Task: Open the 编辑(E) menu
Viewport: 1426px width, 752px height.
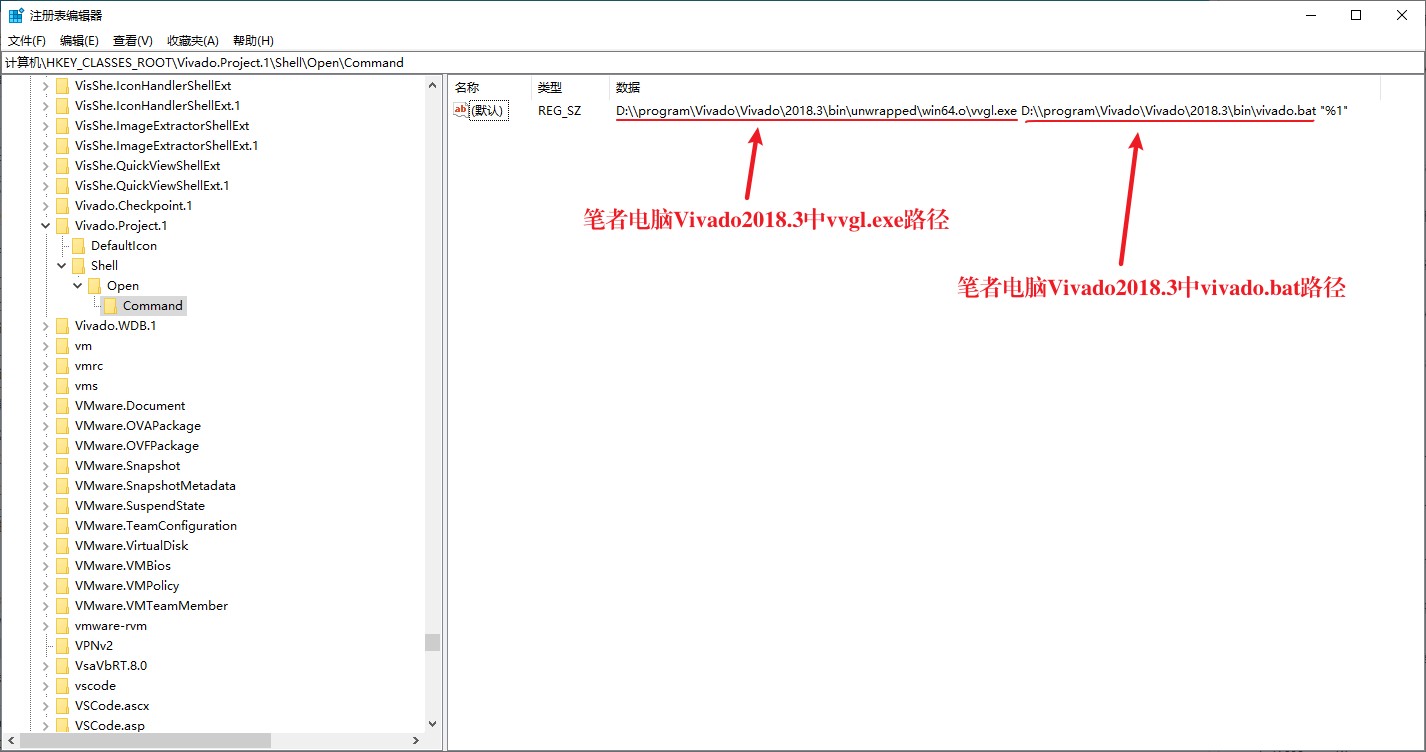Action: [x=79, y=41]
